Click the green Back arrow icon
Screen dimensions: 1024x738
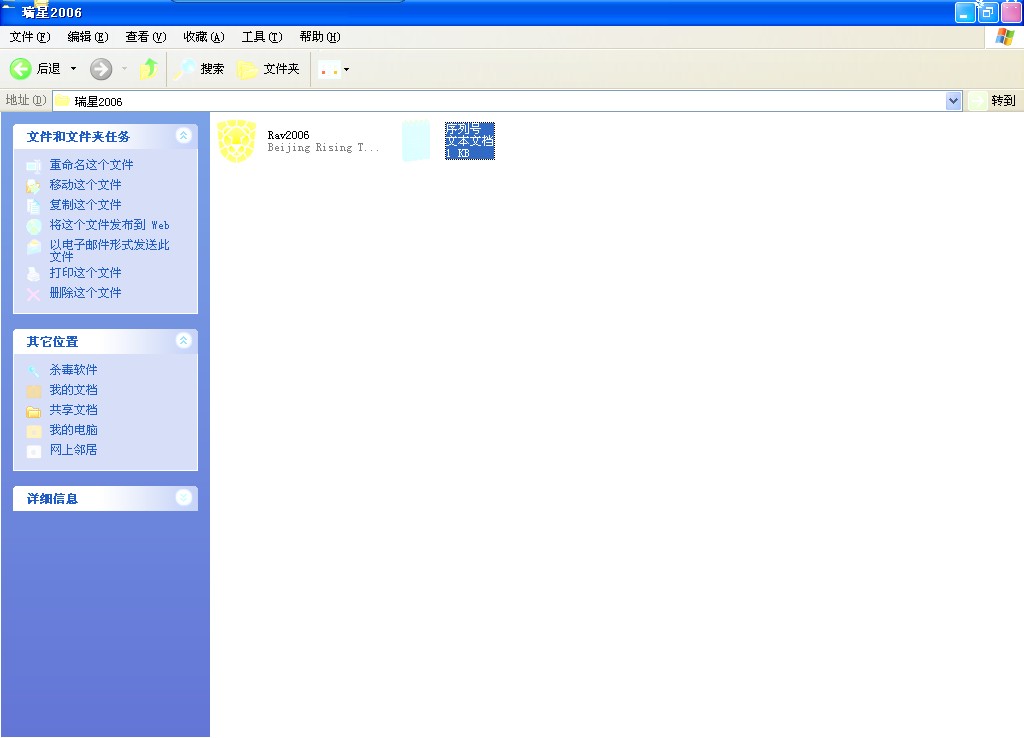pyautogui.click(x=20, y=69)
